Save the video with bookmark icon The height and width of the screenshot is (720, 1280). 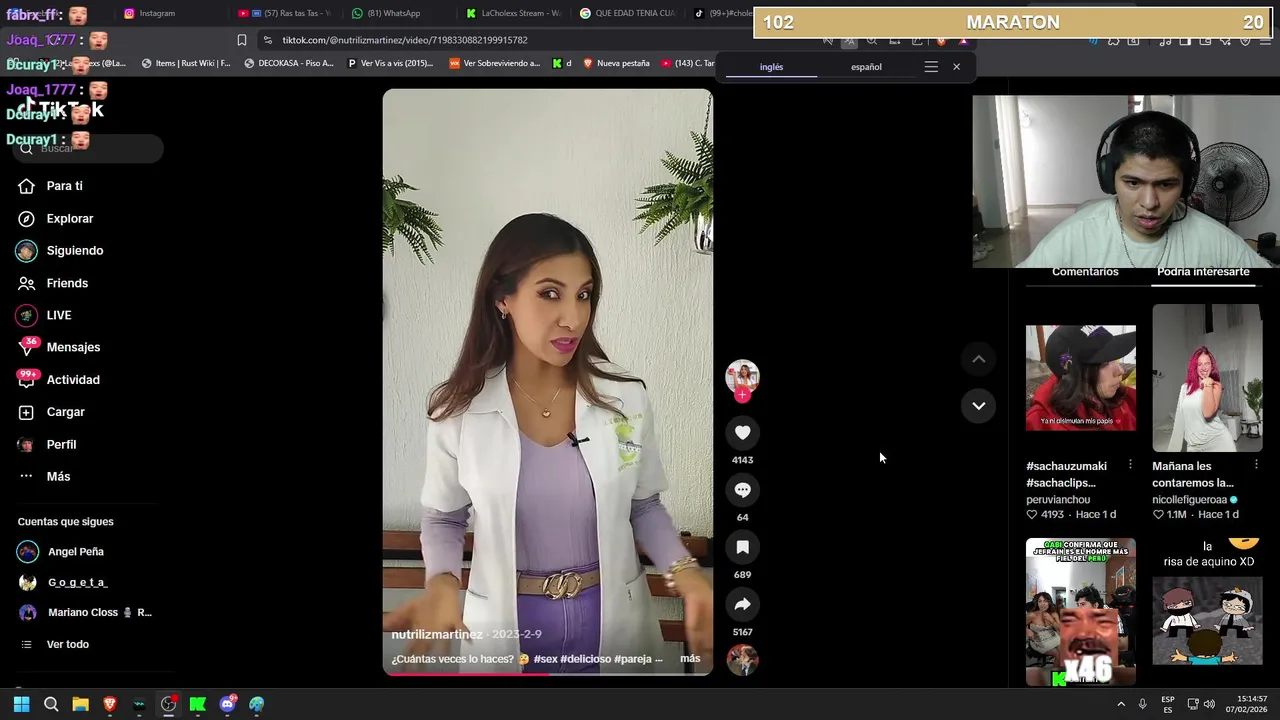(742, 547)
